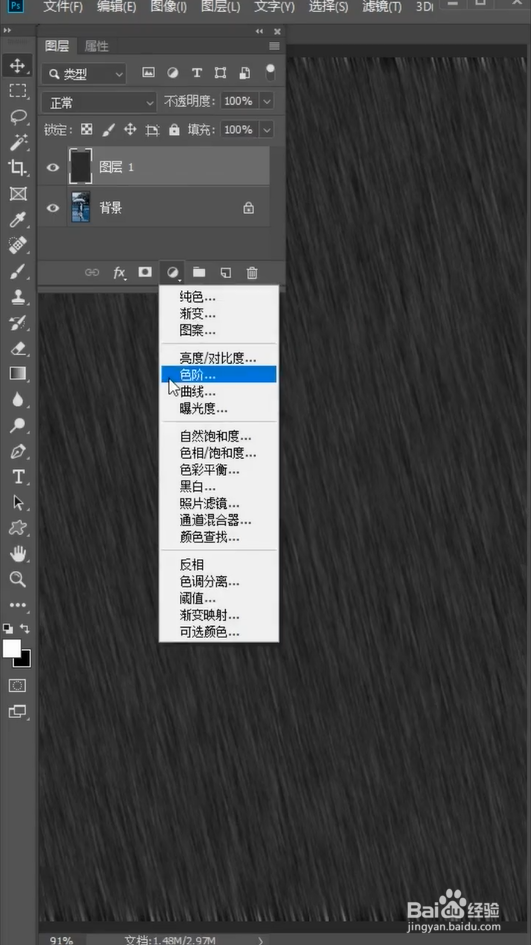Lock image pixels brush icon

click(108, 130)
